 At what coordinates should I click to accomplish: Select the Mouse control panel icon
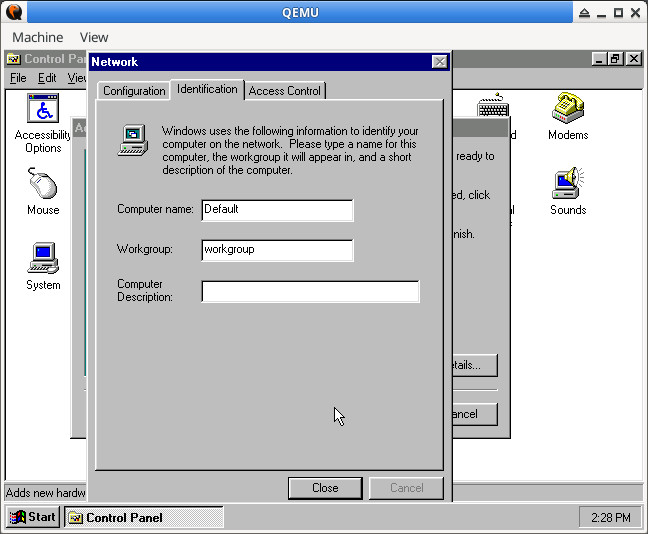(43, 185)
